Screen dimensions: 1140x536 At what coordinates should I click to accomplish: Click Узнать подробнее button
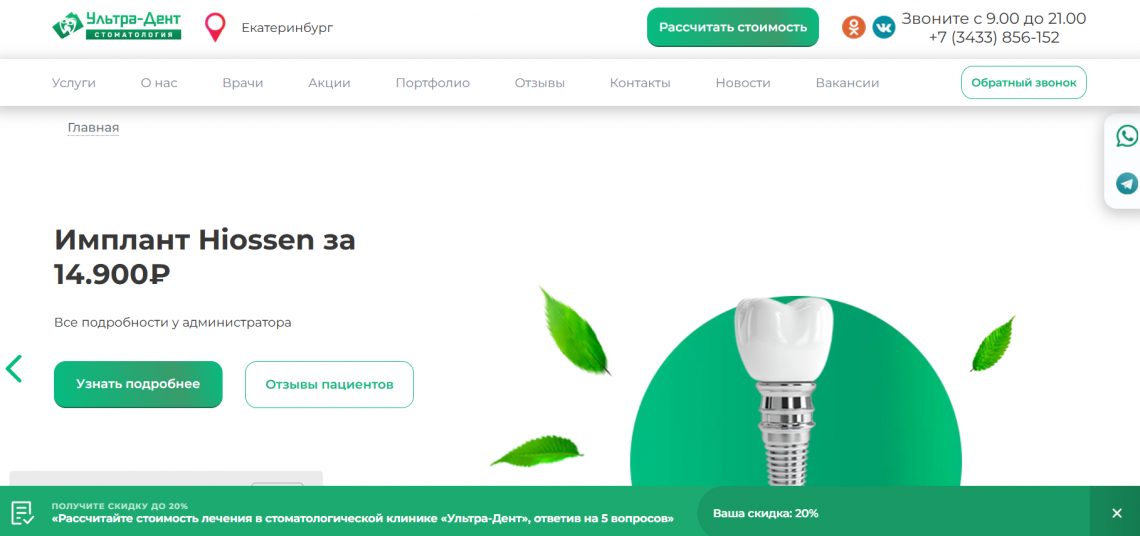138,384
